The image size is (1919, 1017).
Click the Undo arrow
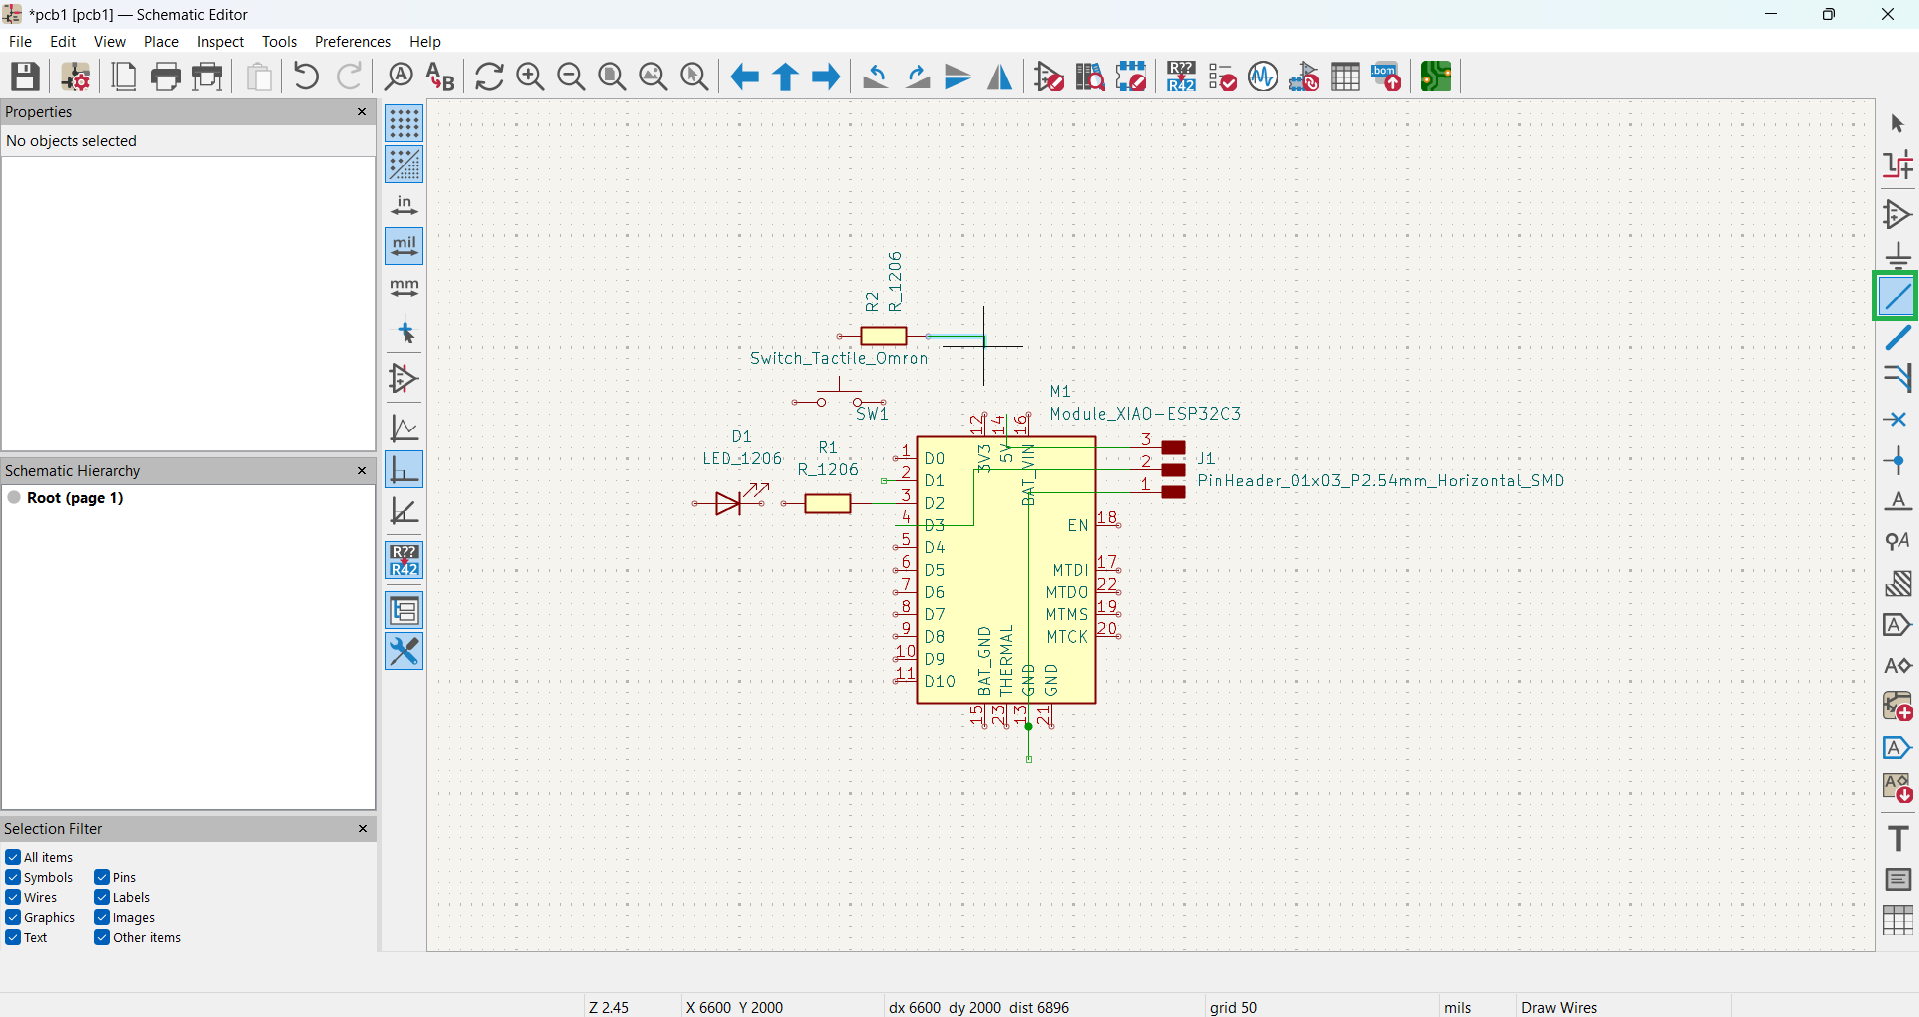307,76
